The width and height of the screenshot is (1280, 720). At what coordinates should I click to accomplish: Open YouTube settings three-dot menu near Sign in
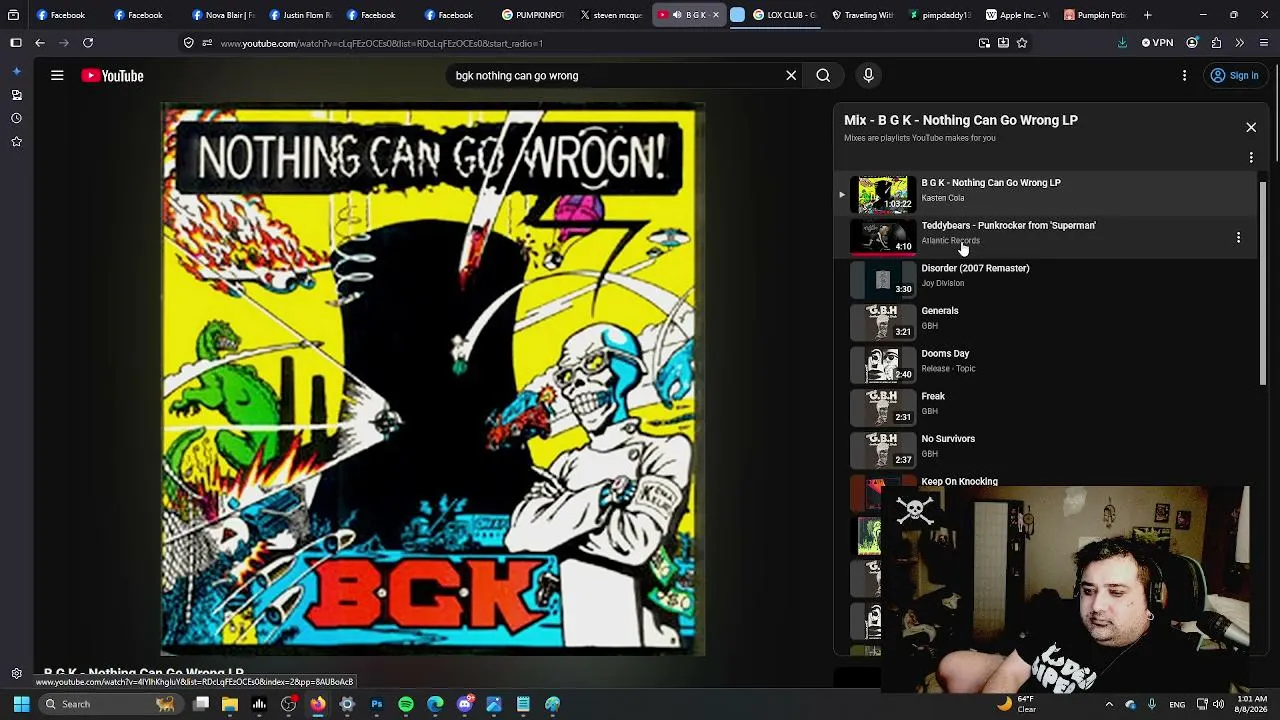(x=1184, y=76)
